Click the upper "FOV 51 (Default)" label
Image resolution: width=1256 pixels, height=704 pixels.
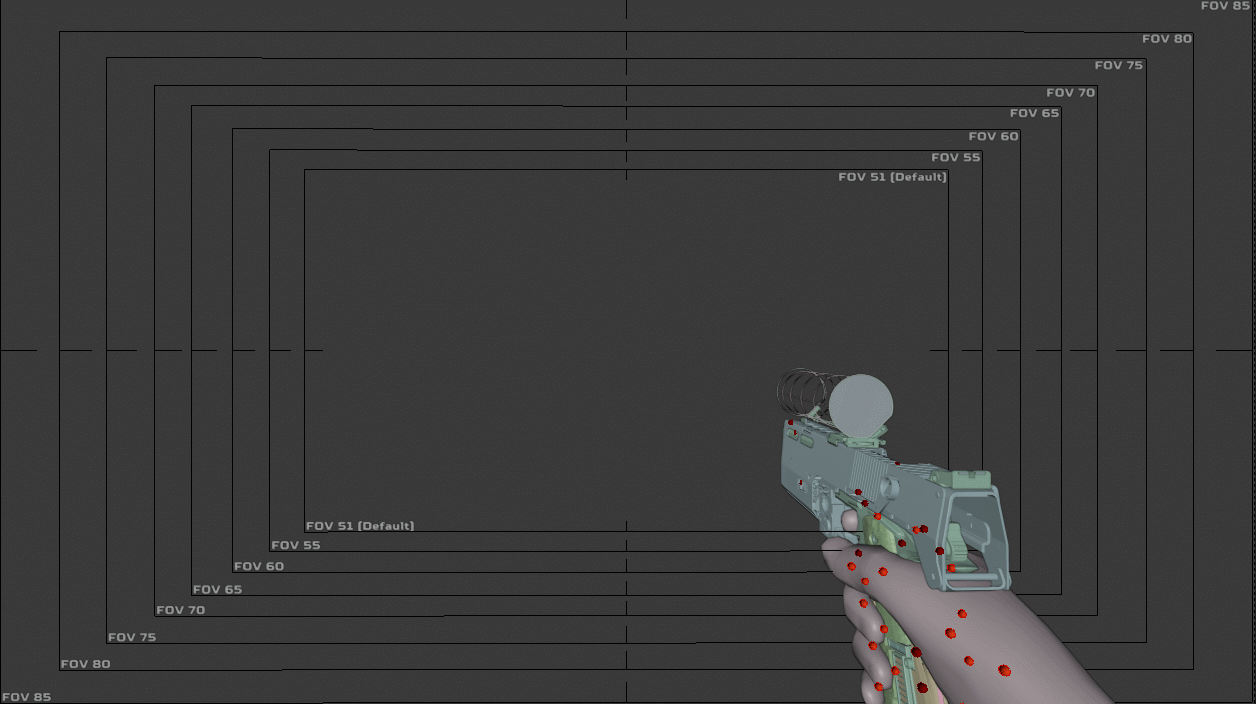click(x=892, y=177)
